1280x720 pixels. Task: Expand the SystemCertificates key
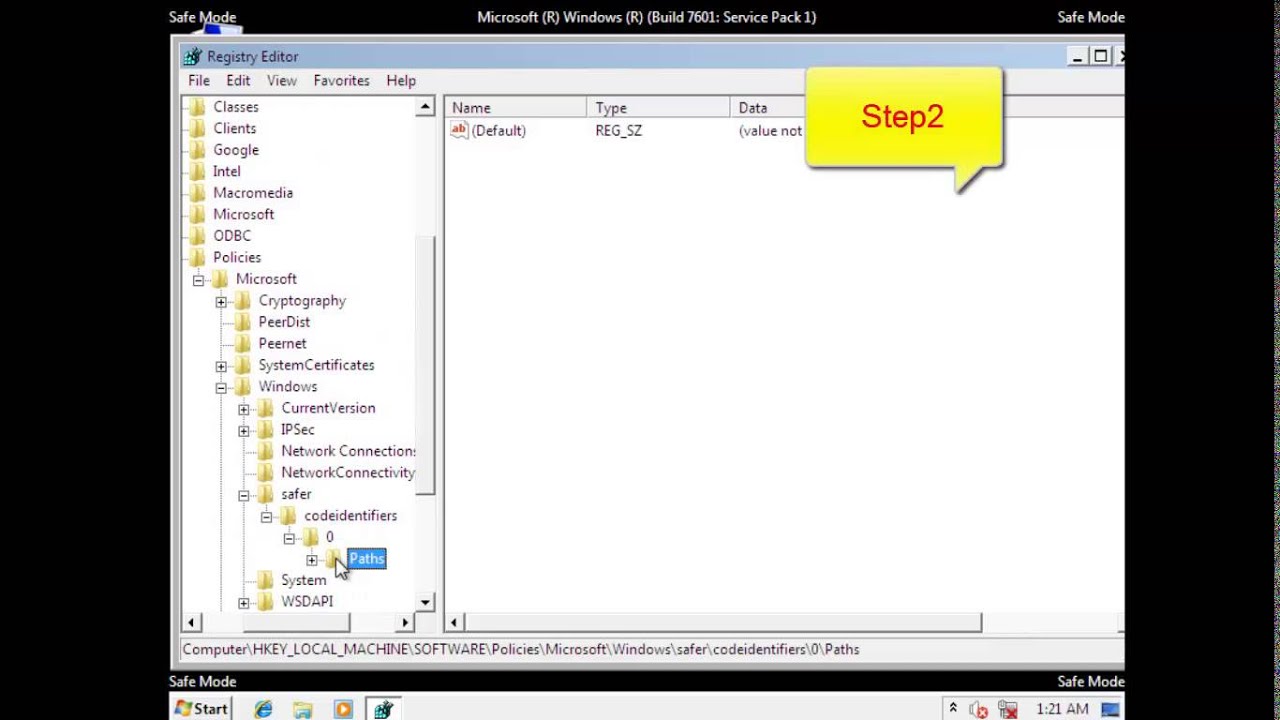pos(221,366)
